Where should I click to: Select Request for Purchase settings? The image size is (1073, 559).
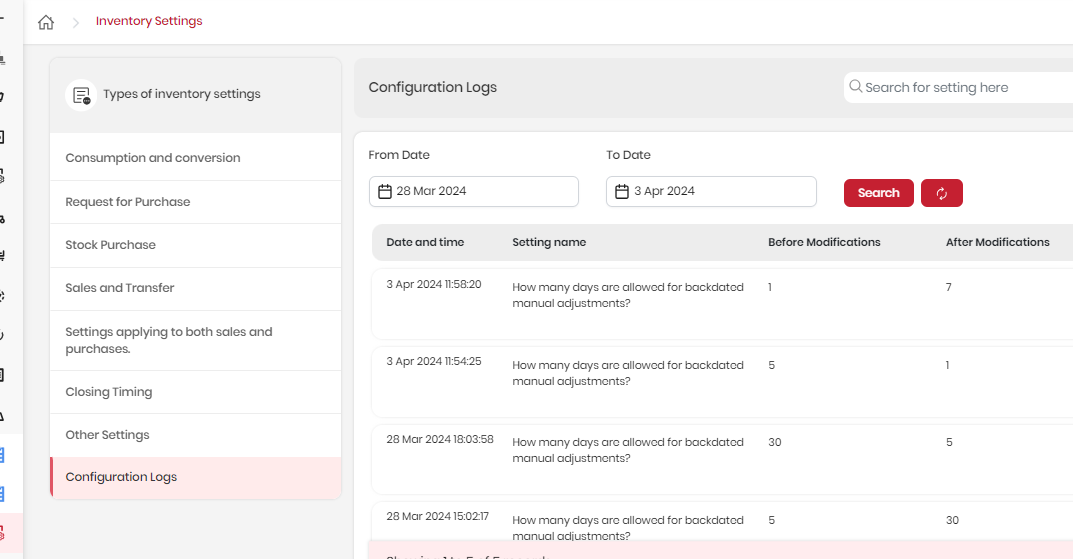[196, 202]
